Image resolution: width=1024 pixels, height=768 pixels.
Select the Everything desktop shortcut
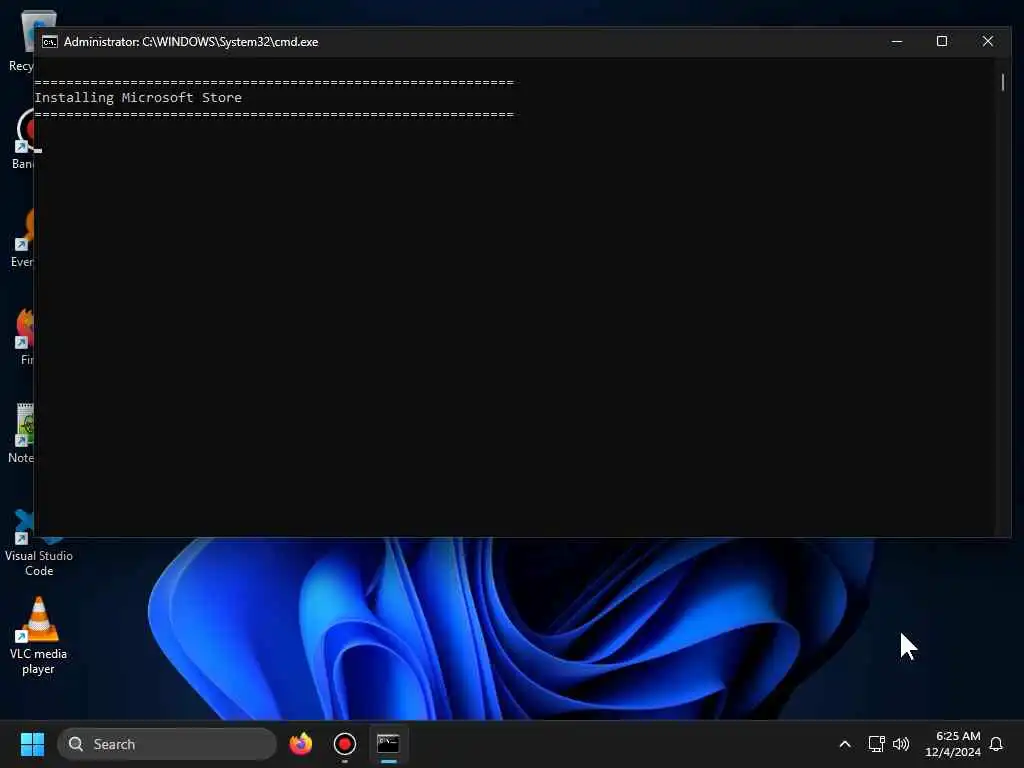point(22,238)
